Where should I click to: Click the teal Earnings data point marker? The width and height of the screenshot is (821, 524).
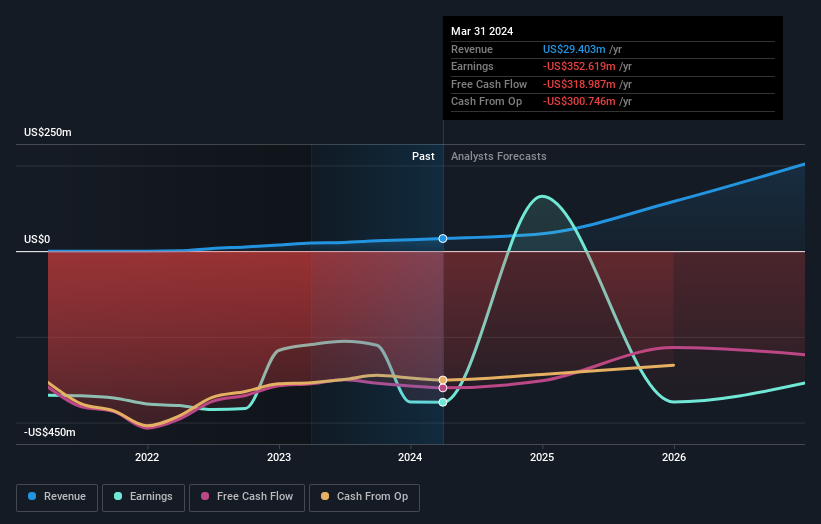(443, 402)
